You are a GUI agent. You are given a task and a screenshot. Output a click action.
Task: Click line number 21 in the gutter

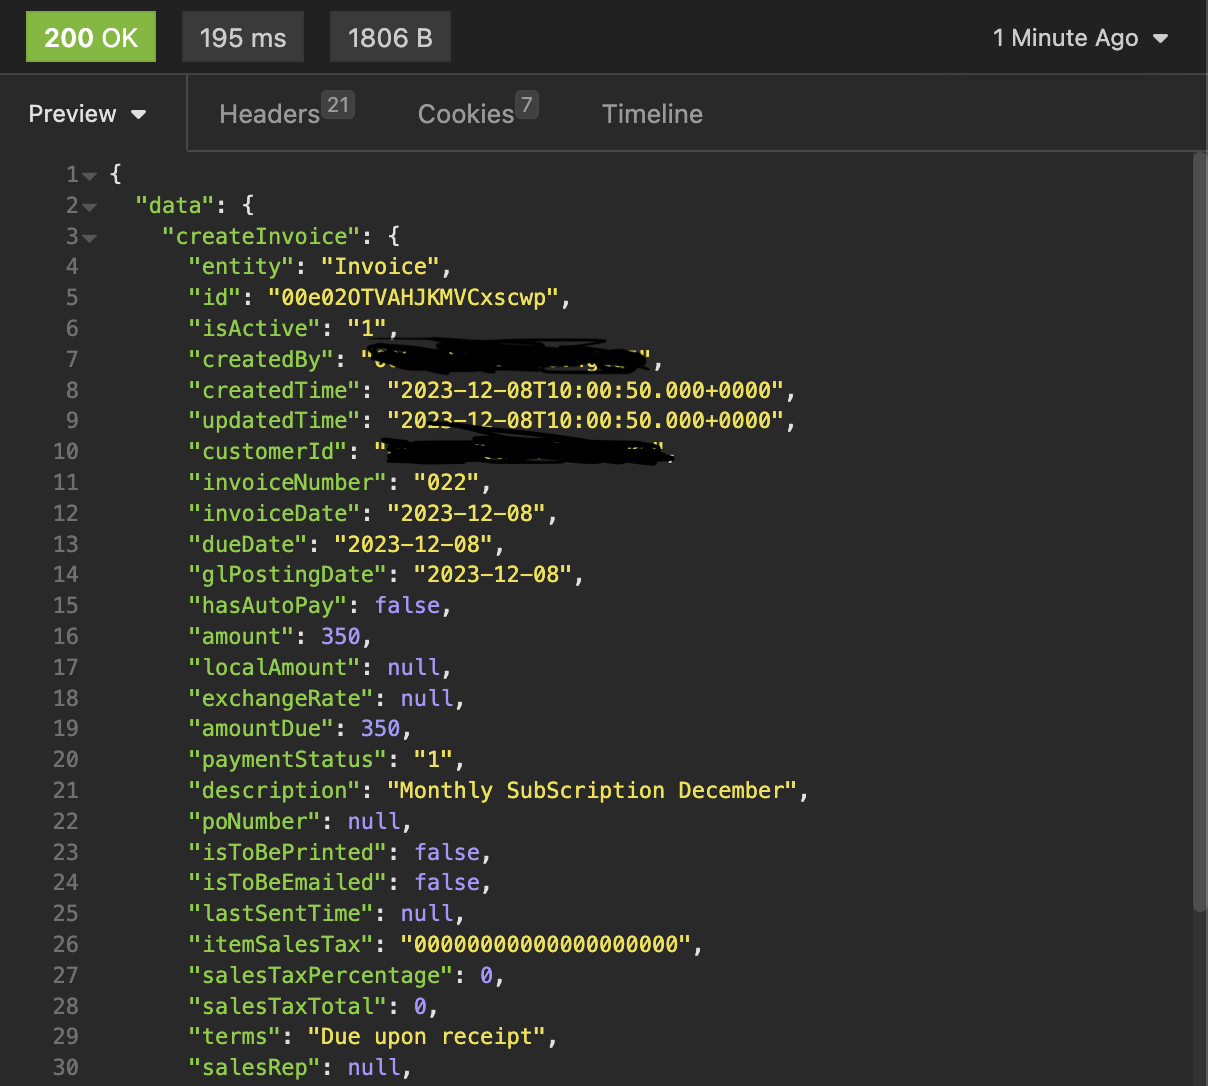click(66, 790)
